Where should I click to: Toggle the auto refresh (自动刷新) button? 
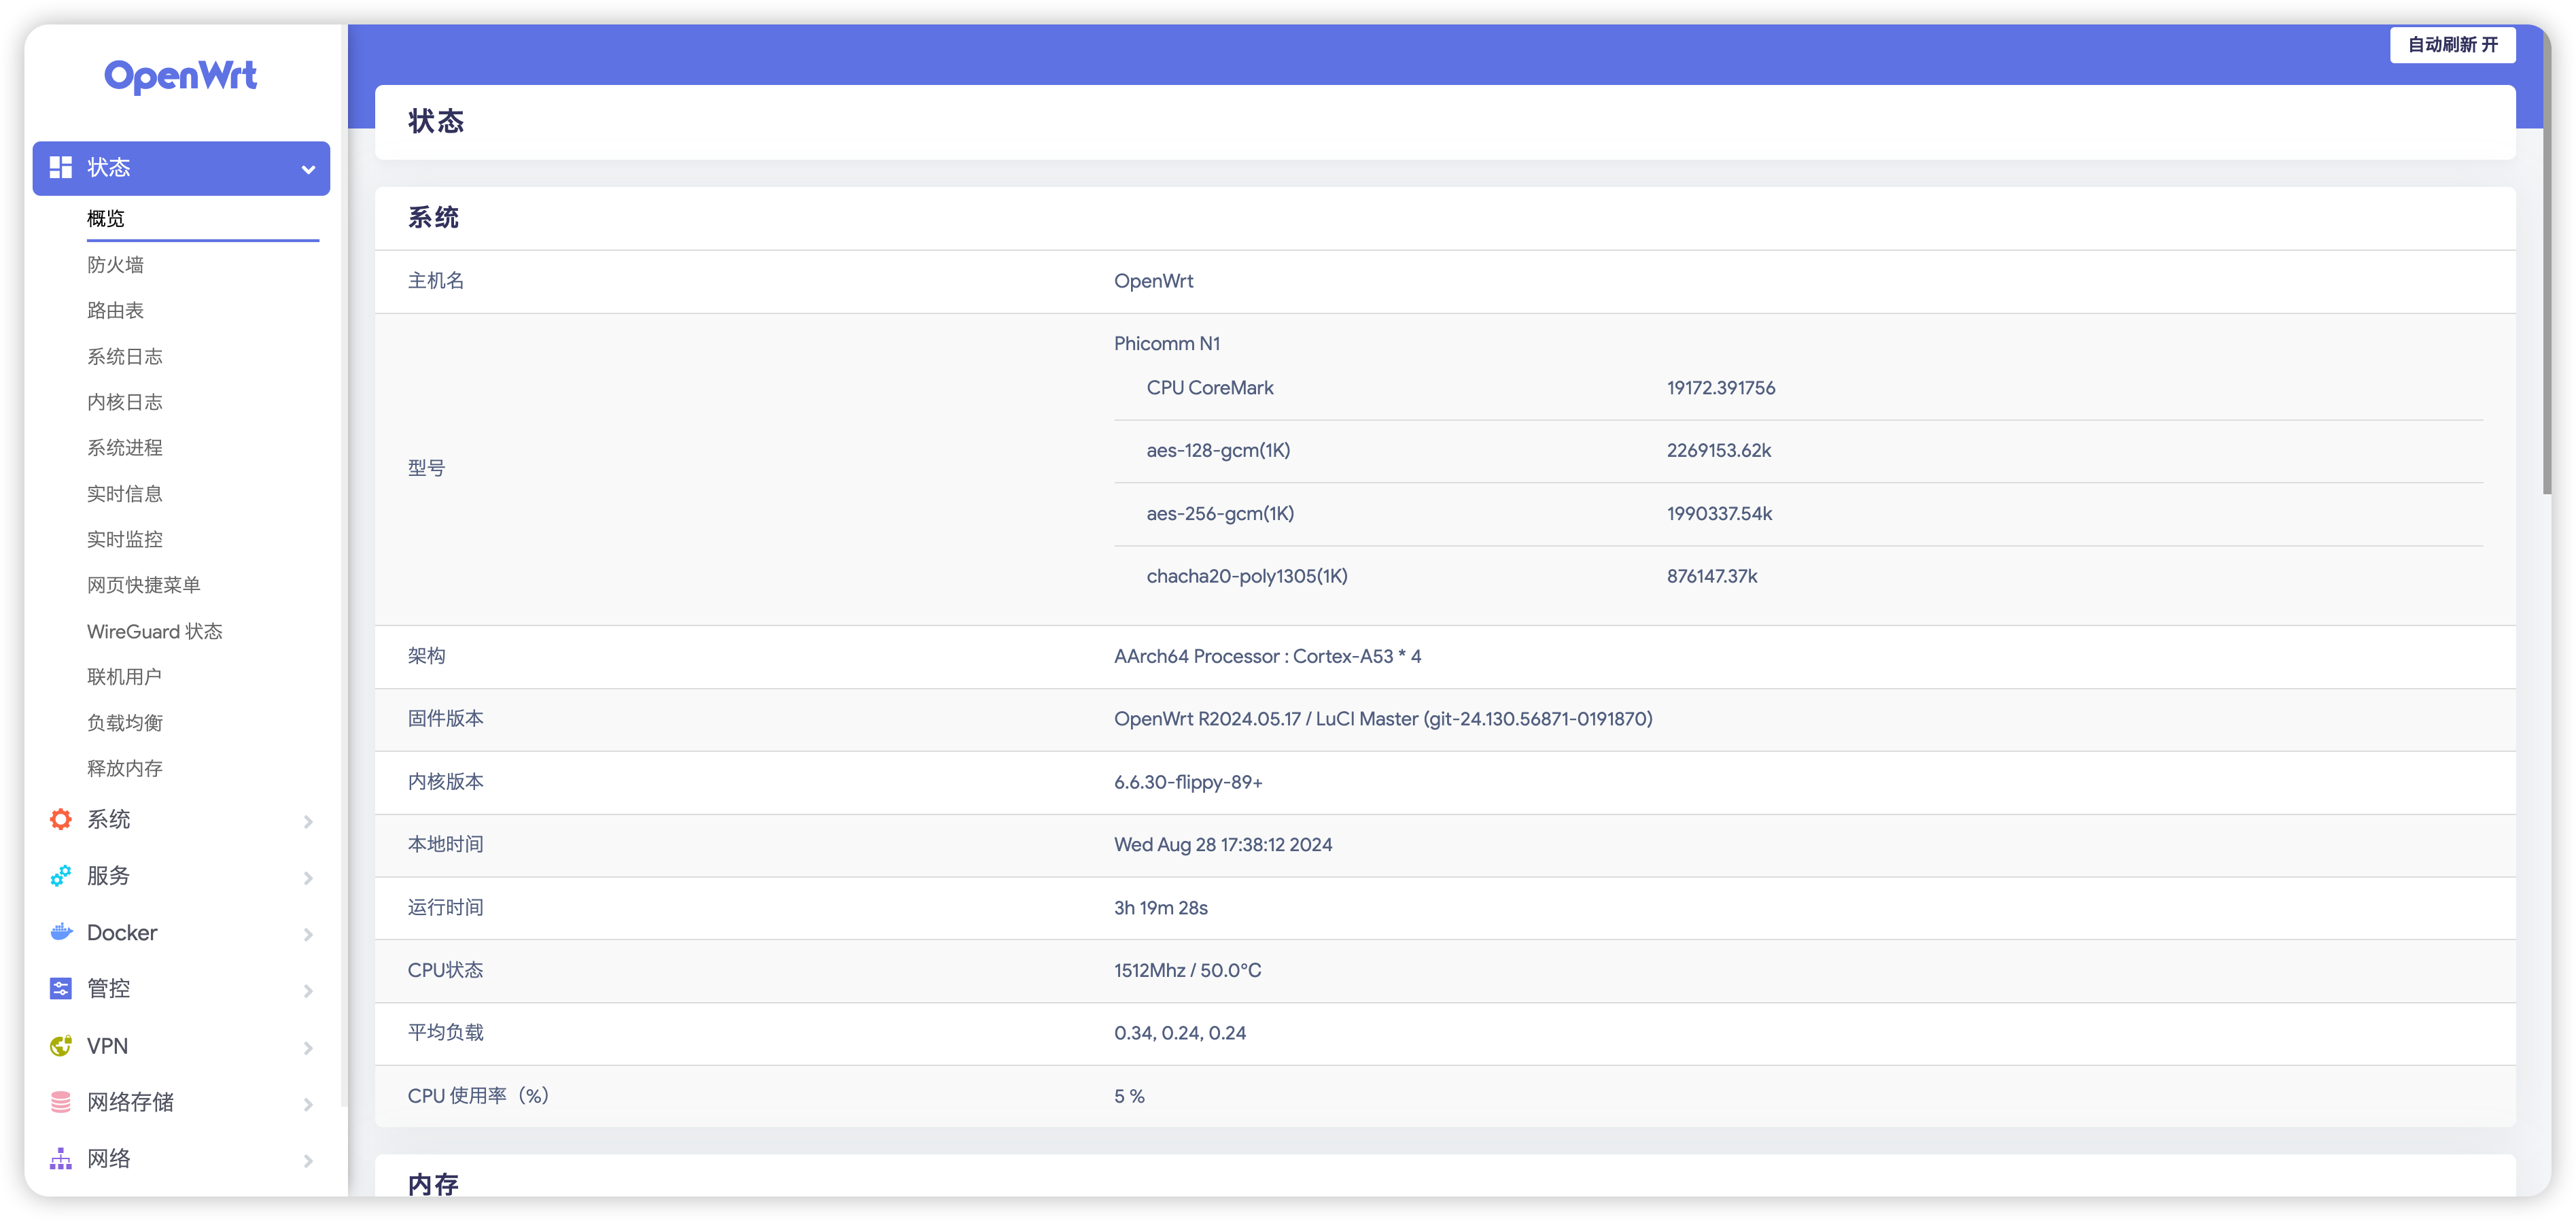pos(2452,45)
